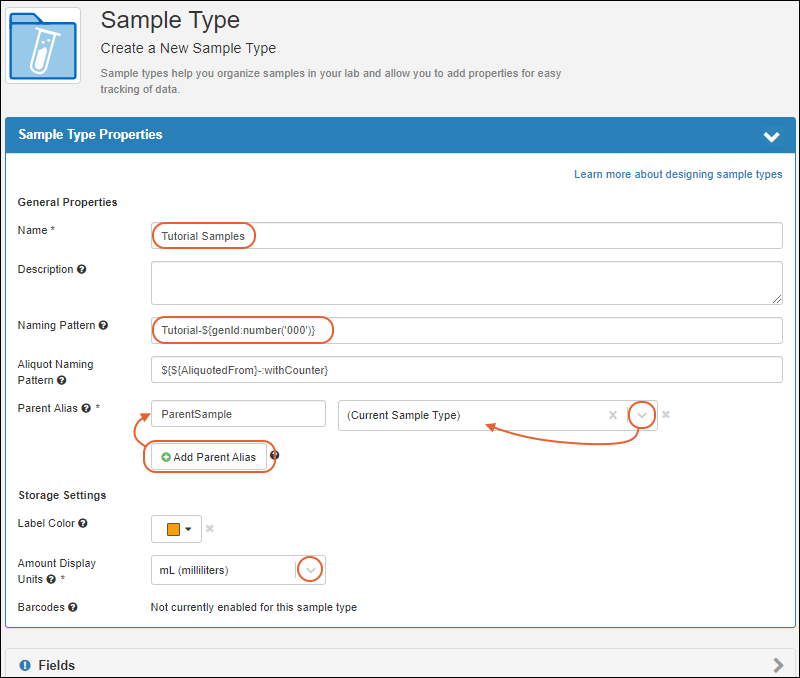Viewport: 800px width, 678px height.
Task: Click help icon next to Label Color
Action: (83, 523)
